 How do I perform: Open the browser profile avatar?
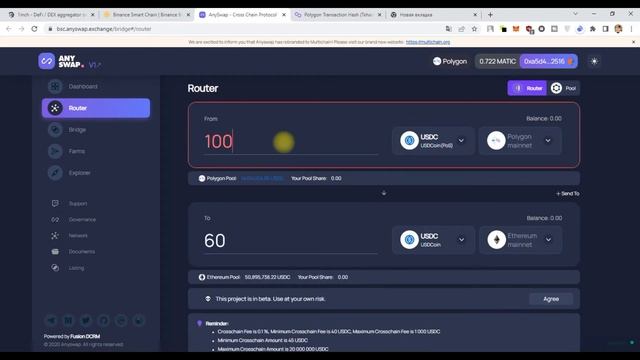point(618,29)
